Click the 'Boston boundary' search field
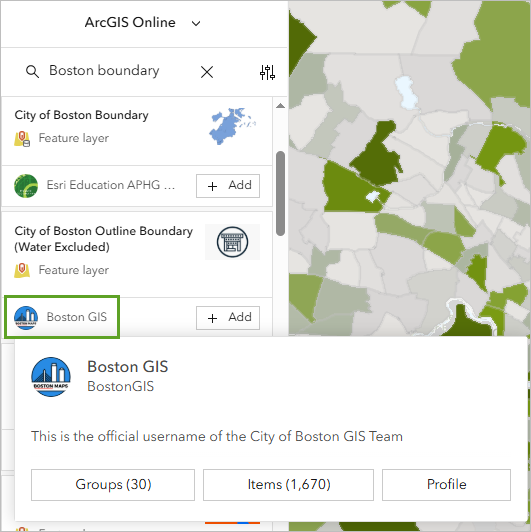531x532 pixels. 104,71
